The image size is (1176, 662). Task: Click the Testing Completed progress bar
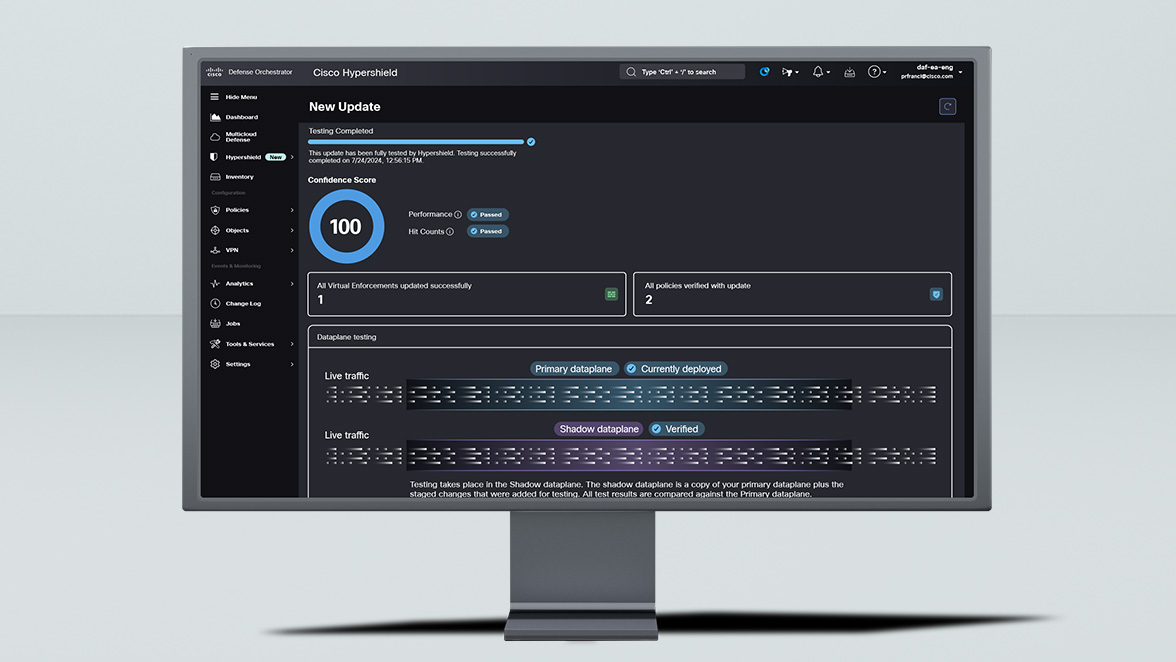pos(416,142)
